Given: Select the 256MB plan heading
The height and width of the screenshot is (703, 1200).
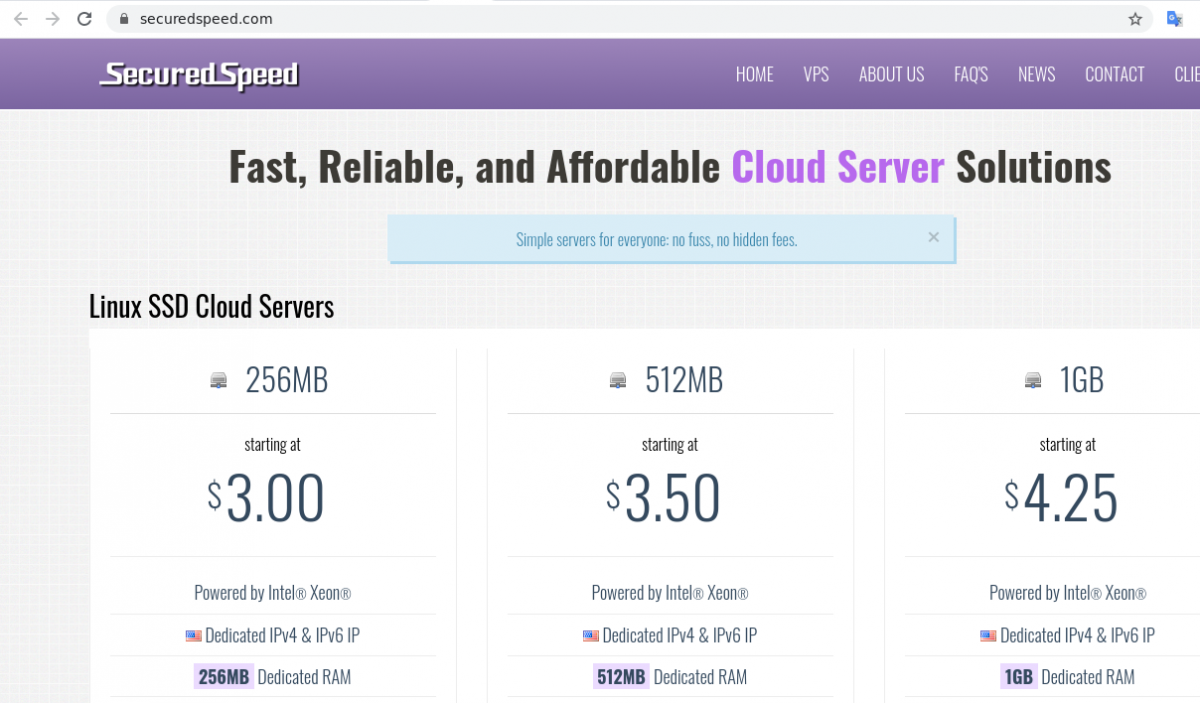Looking at the screenshot, I should (x=287, y=380).
